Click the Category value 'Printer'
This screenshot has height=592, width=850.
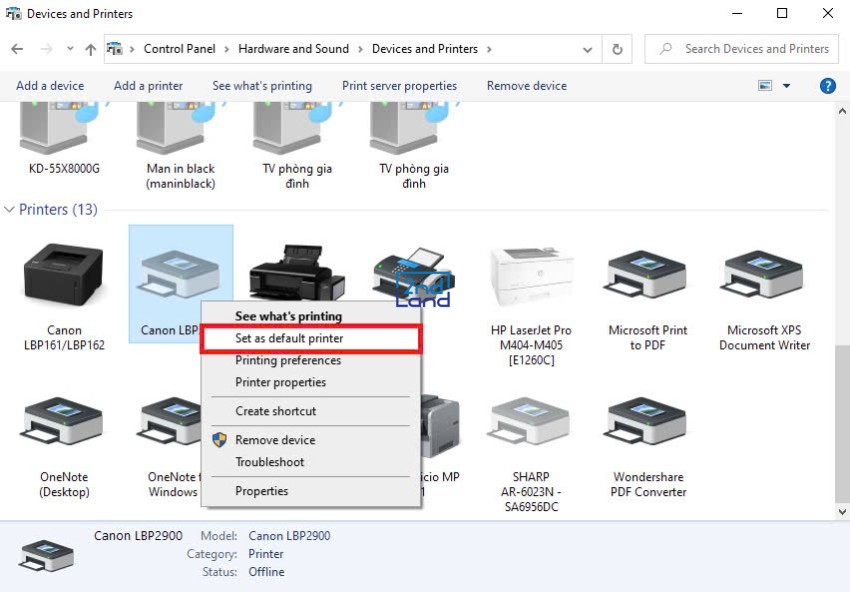click(266, 554)
